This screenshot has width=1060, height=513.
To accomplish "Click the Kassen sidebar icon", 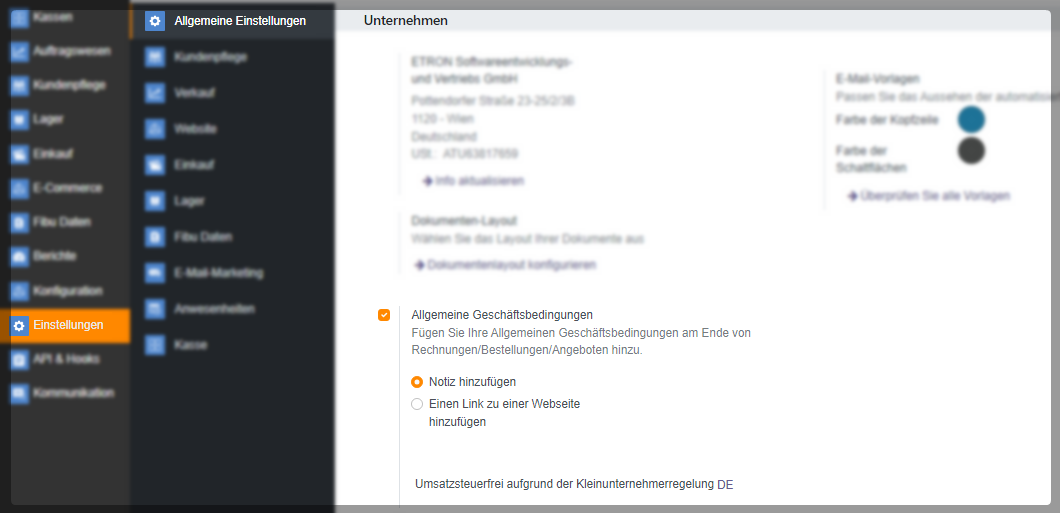I will [x=19, y=17].
